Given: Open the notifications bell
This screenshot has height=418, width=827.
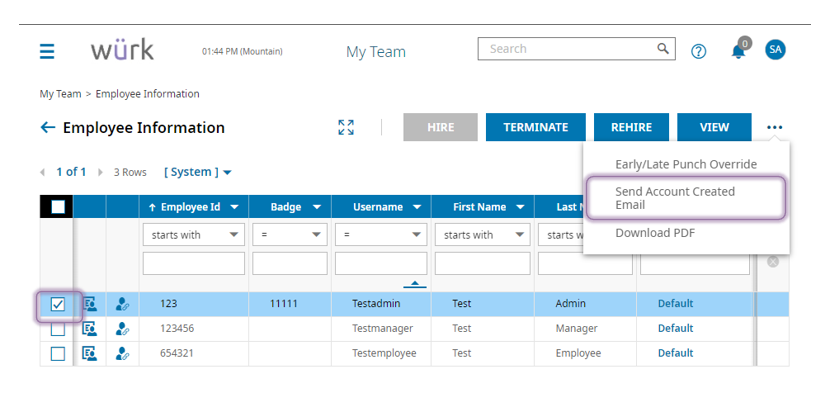Looking at the screenshot, I should pyautogui.click(x=739, y=51).
